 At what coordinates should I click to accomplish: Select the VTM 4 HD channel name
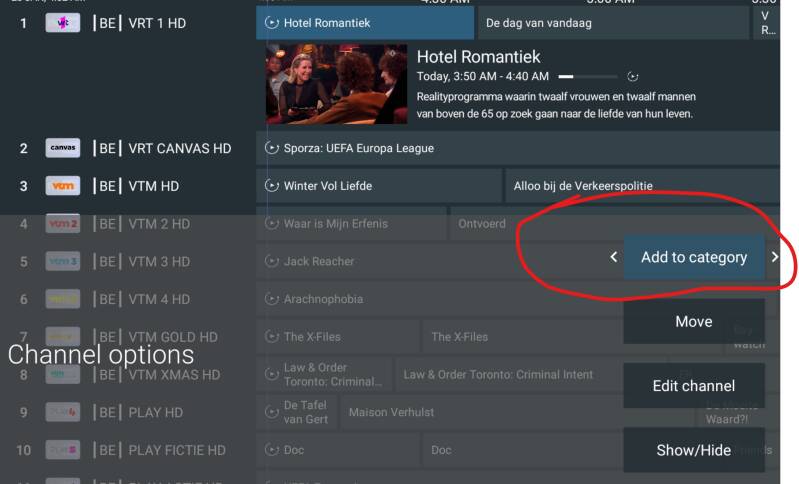pos(159,300)
